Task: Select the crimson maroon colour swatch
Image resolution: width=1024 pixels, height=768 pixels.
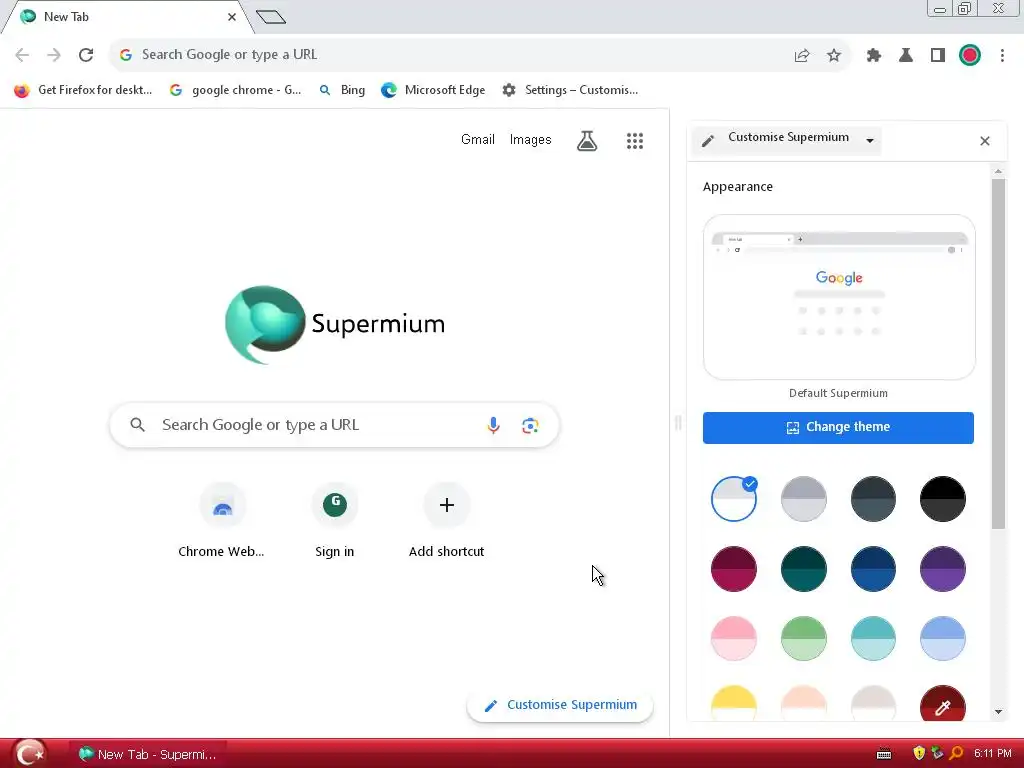Action: 733,569
